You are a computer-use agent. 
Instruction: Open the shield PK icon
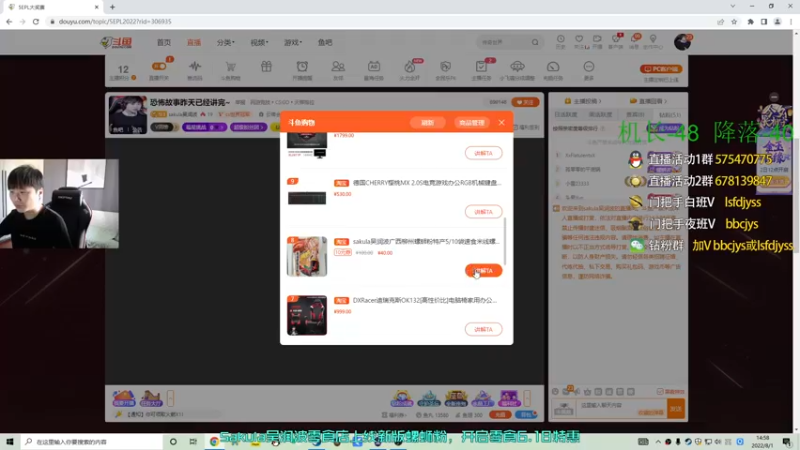445,67
